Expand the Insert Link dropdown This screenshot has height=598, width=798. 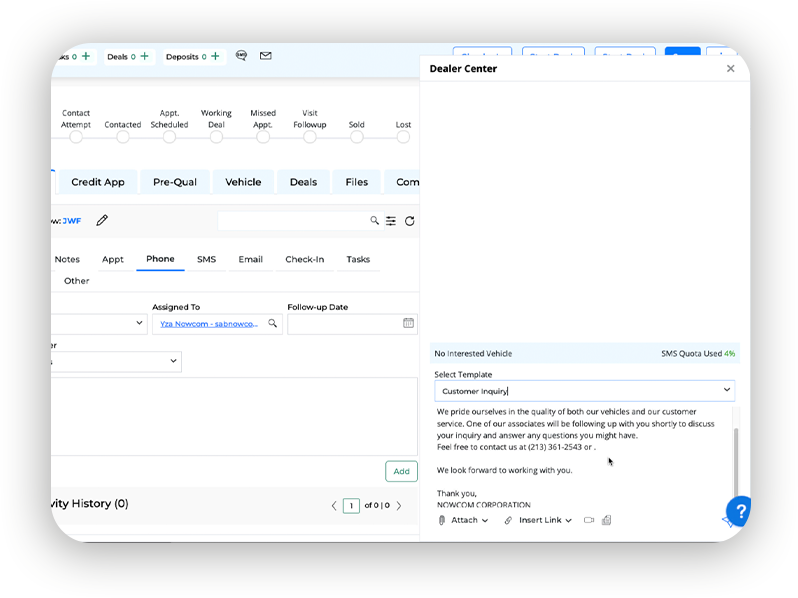(538, 520)
